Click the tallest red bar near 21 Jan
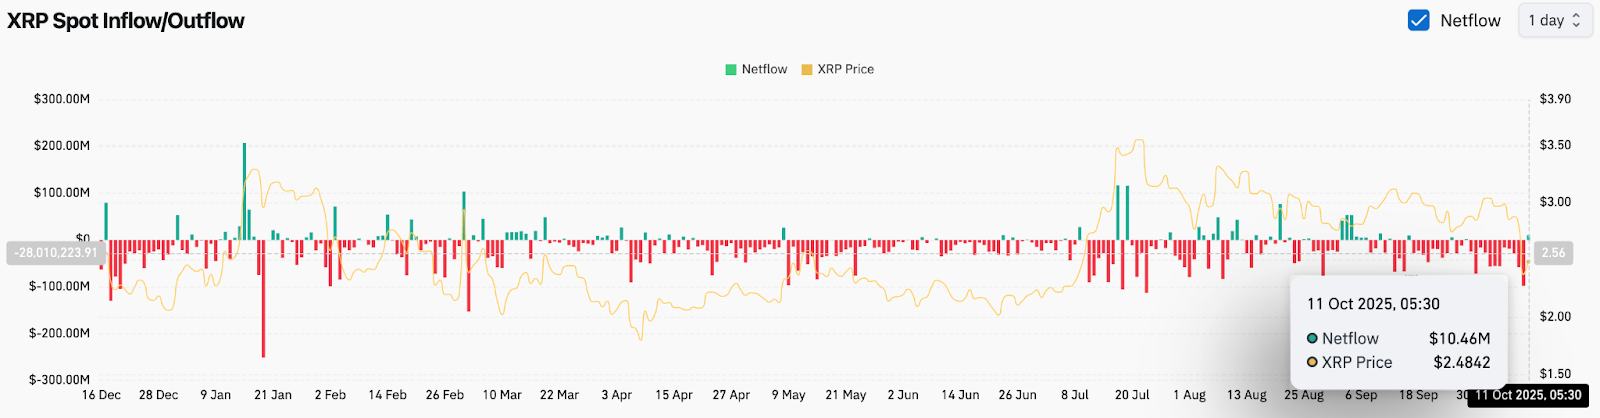Image resolution: width=1600 pixels, height=418 pixels. coord(263,298)
